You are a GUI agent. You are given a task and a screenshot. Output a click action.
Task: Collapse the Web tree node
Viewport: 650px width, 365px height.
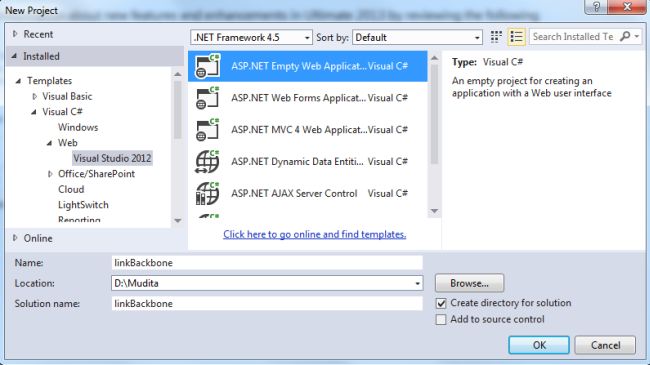[49, 143]
